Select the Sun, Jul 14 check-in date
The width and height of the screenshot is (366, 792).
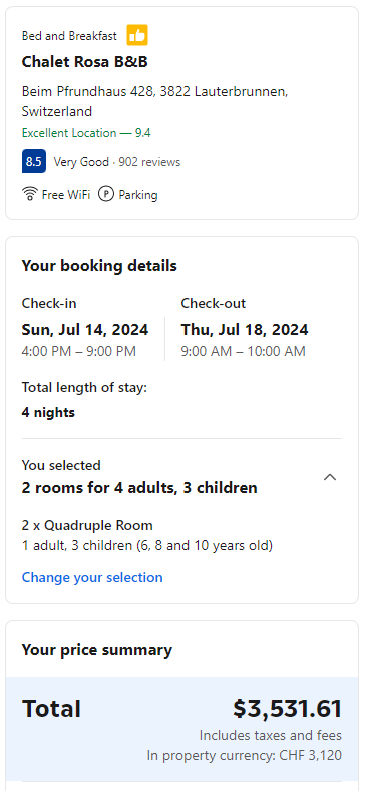(x=85, y=330)
